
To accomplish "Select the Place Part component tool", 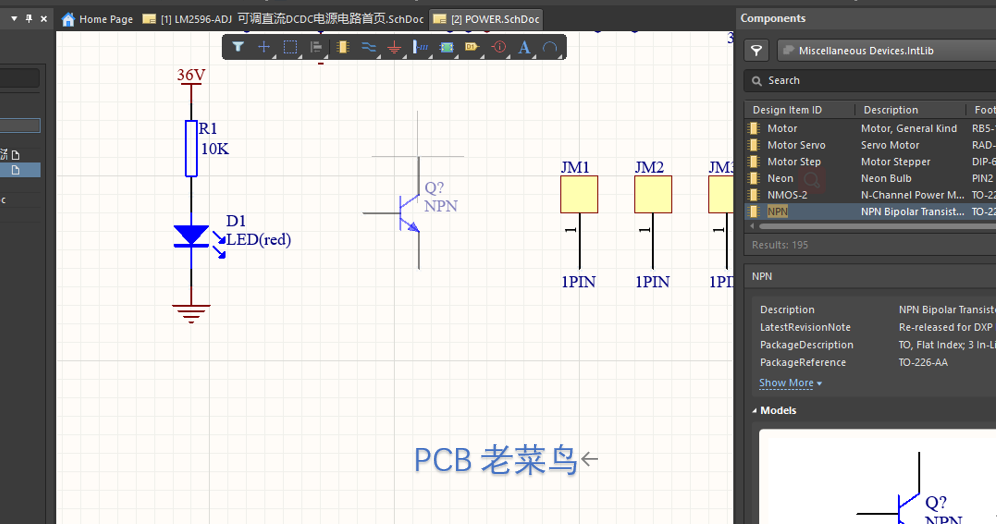I will click(x=343, y=47).
